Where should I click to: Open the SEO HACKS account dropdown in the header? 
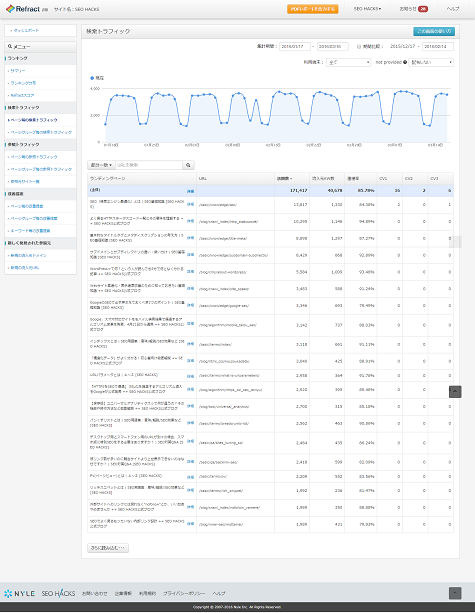367,9
